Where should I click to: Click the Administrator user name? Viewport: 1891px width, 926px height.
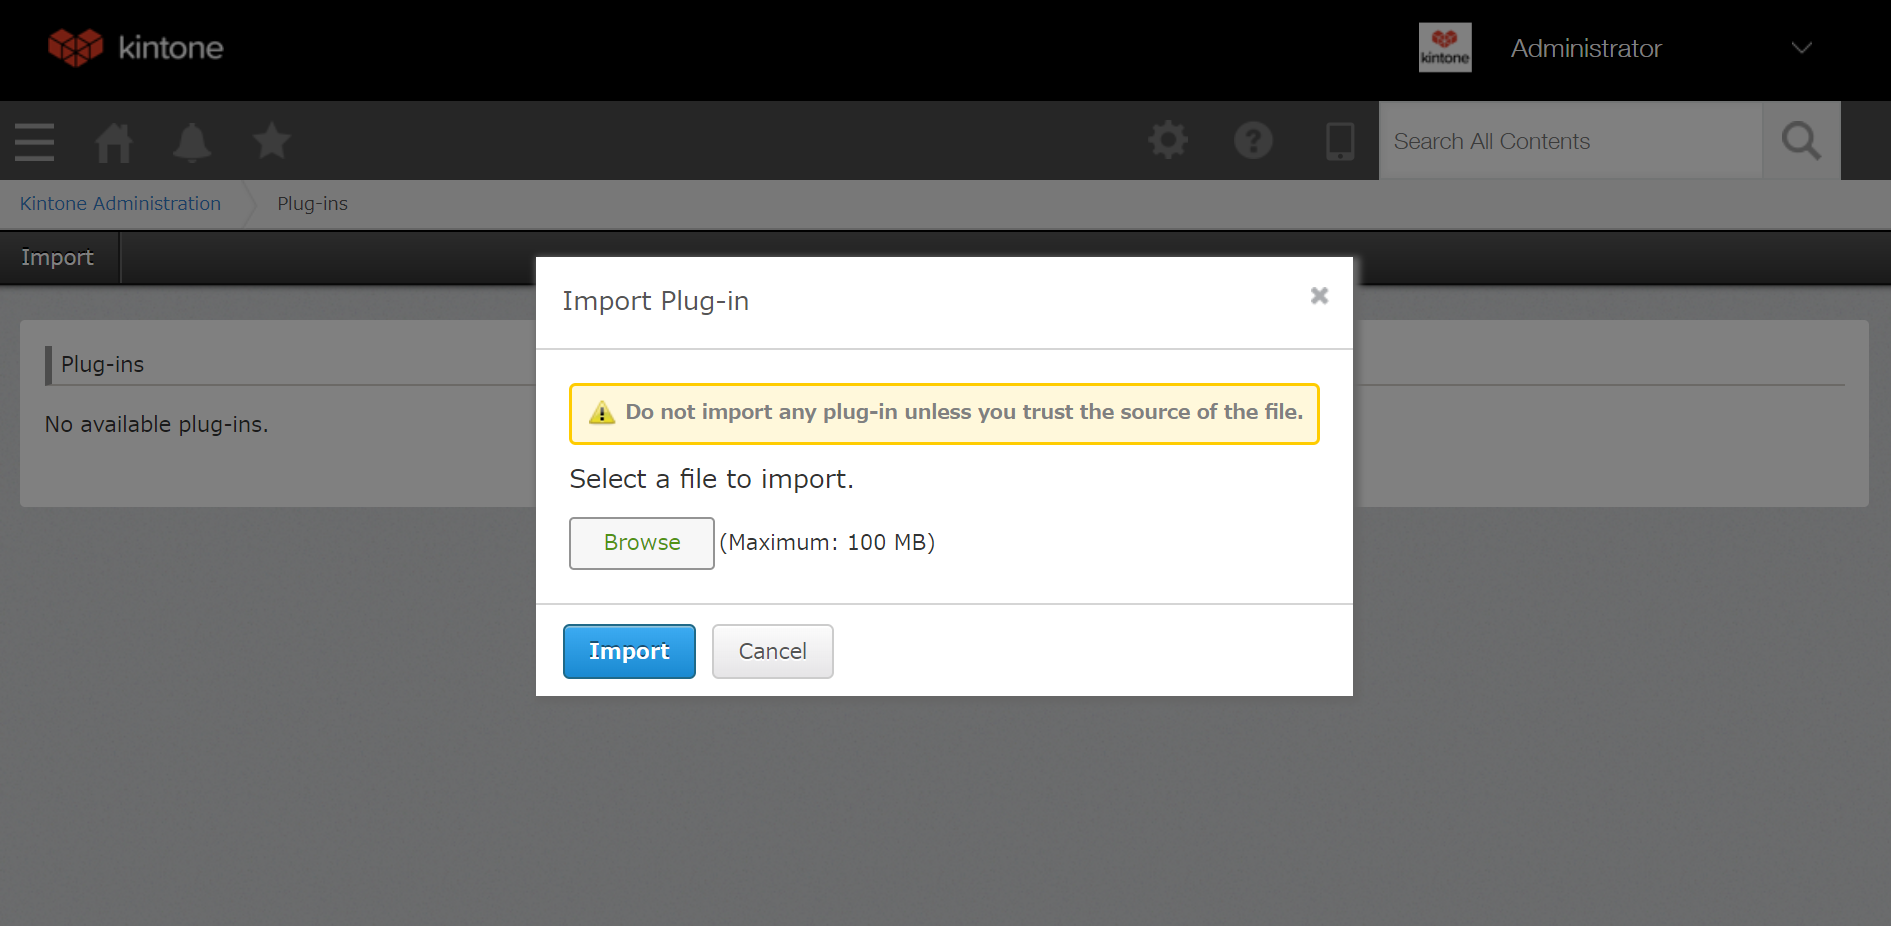1585,48
